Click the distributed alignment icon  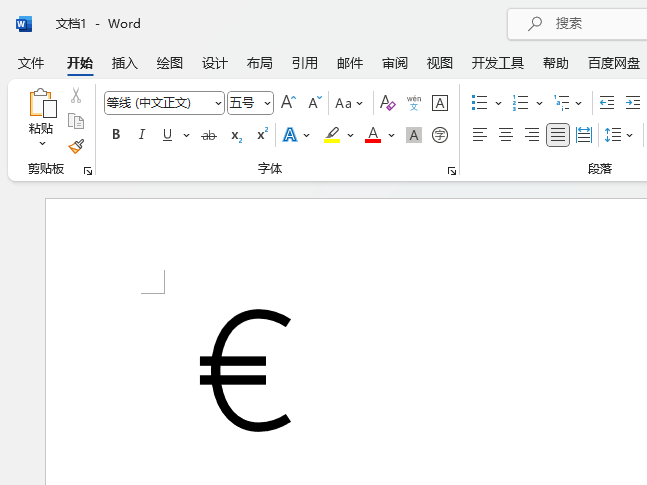(x=584, y=135)
